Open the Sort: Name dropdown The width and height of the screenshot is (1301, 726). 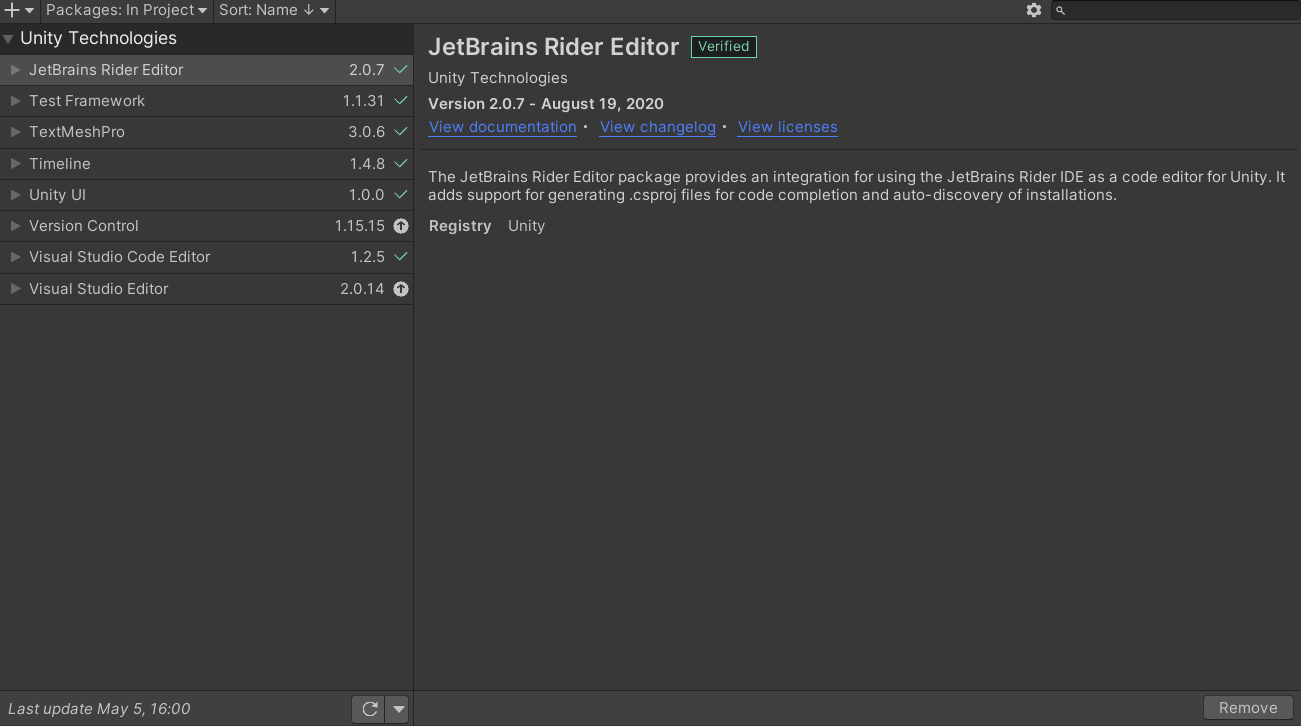(x=274, y=10)
